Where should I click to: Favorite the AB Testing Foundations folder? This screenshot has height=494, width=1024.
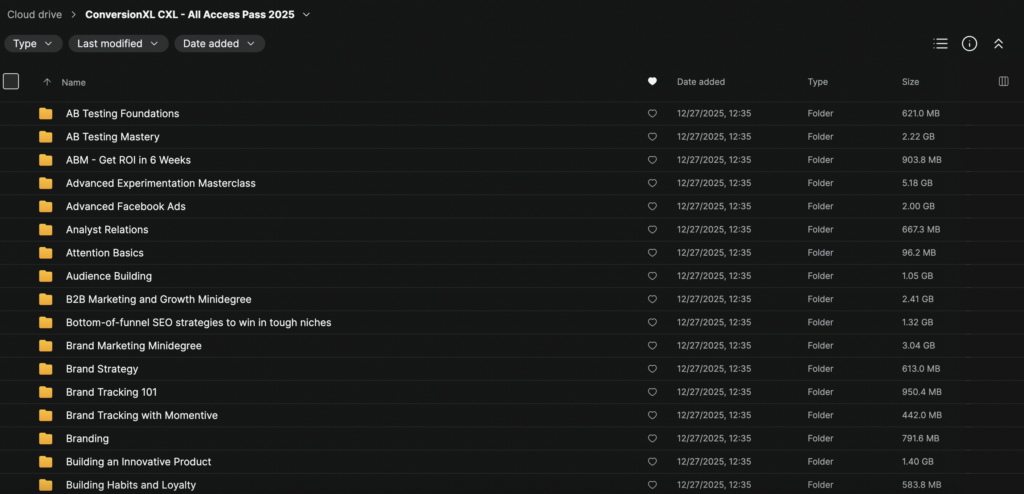click(652, 114)
